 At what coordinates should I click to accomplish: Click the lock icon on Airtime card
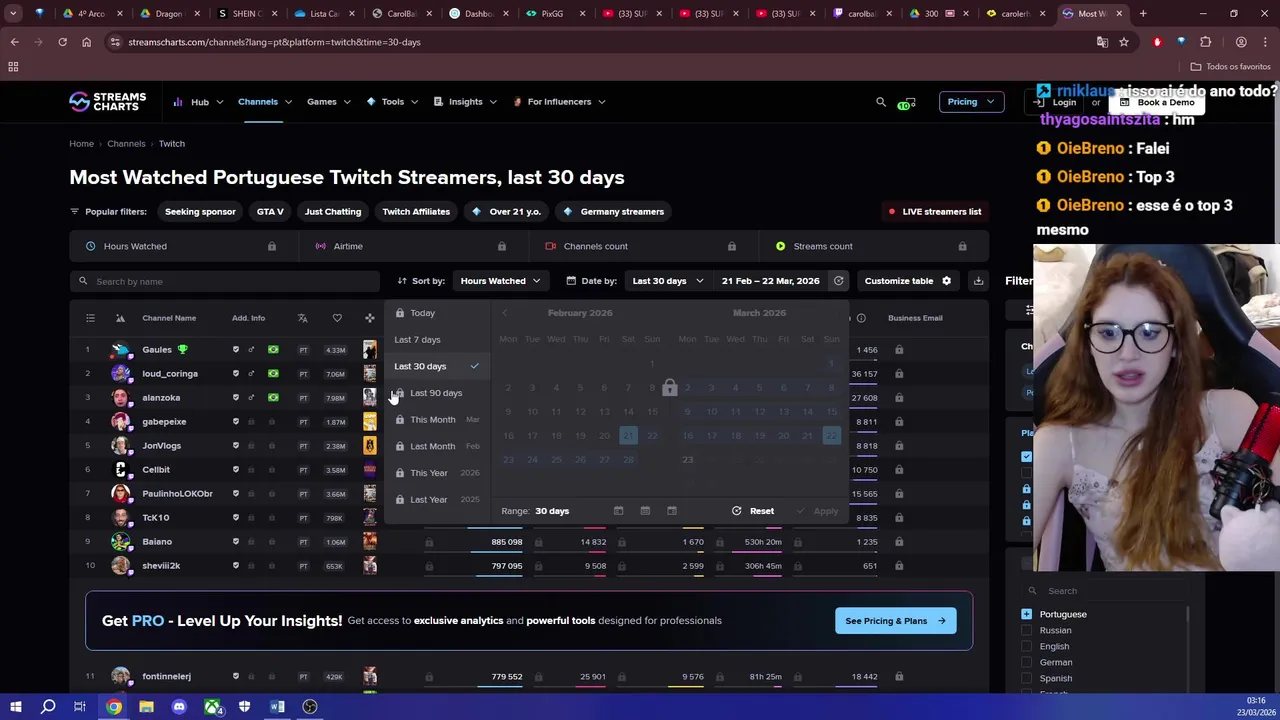502,246
